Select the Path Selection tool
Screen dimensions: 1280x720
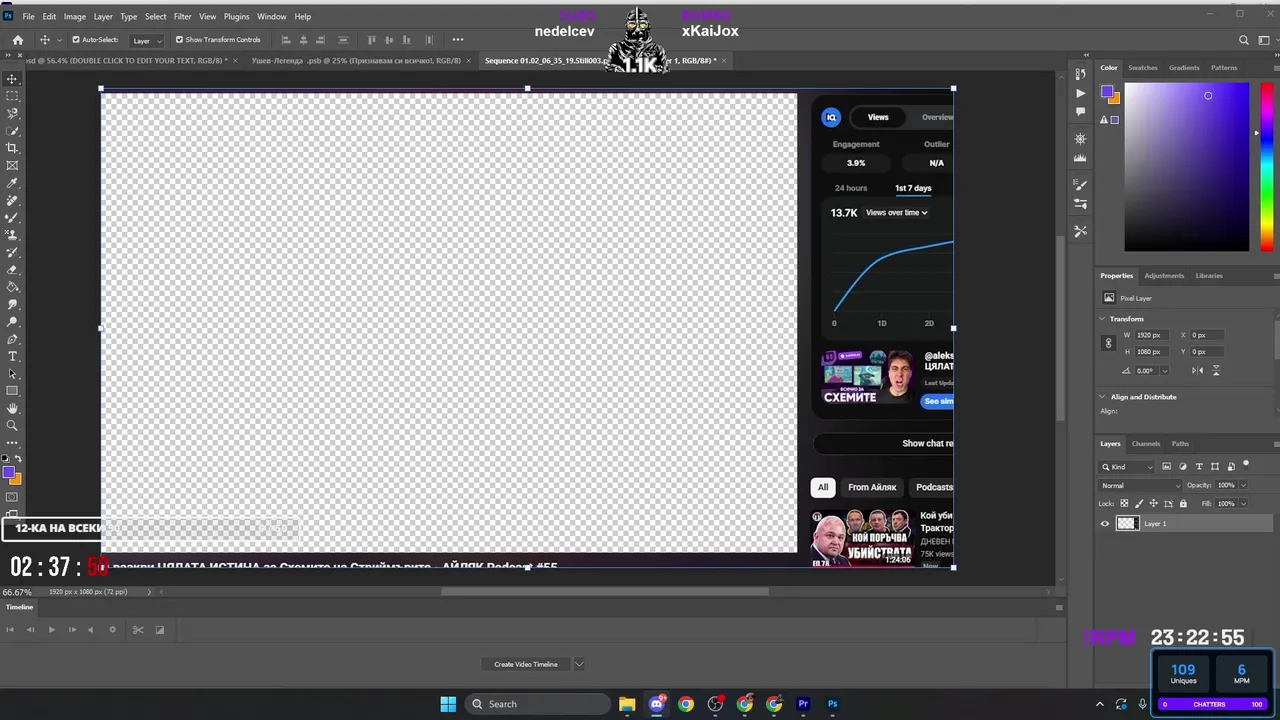[x=12, y=373]
